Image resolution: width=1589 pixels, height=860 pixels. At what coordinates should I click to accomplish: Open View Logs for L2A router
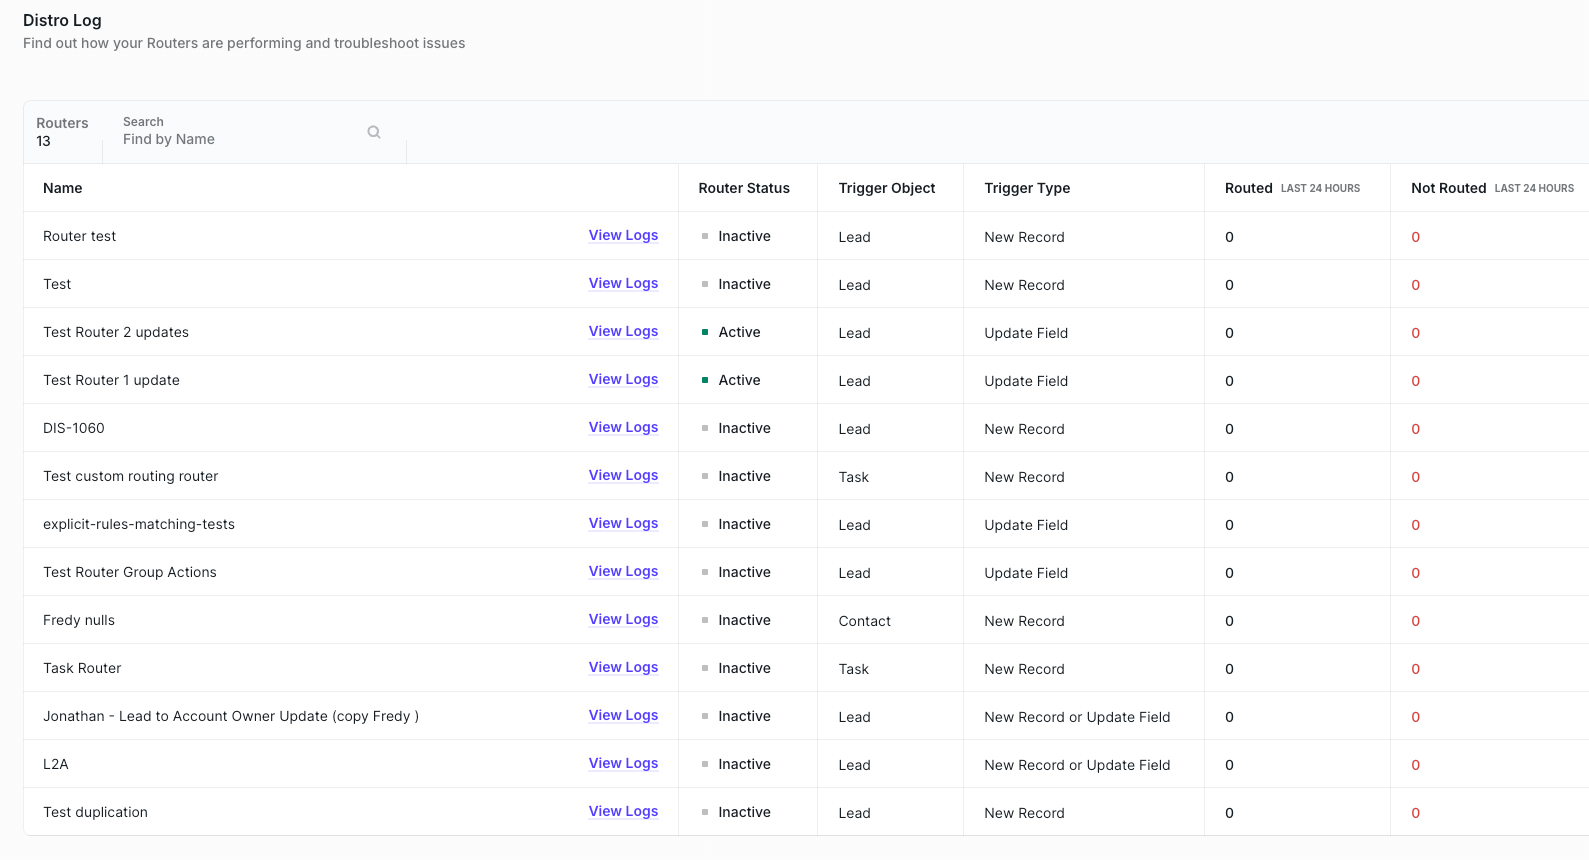(x=623, y=763)
